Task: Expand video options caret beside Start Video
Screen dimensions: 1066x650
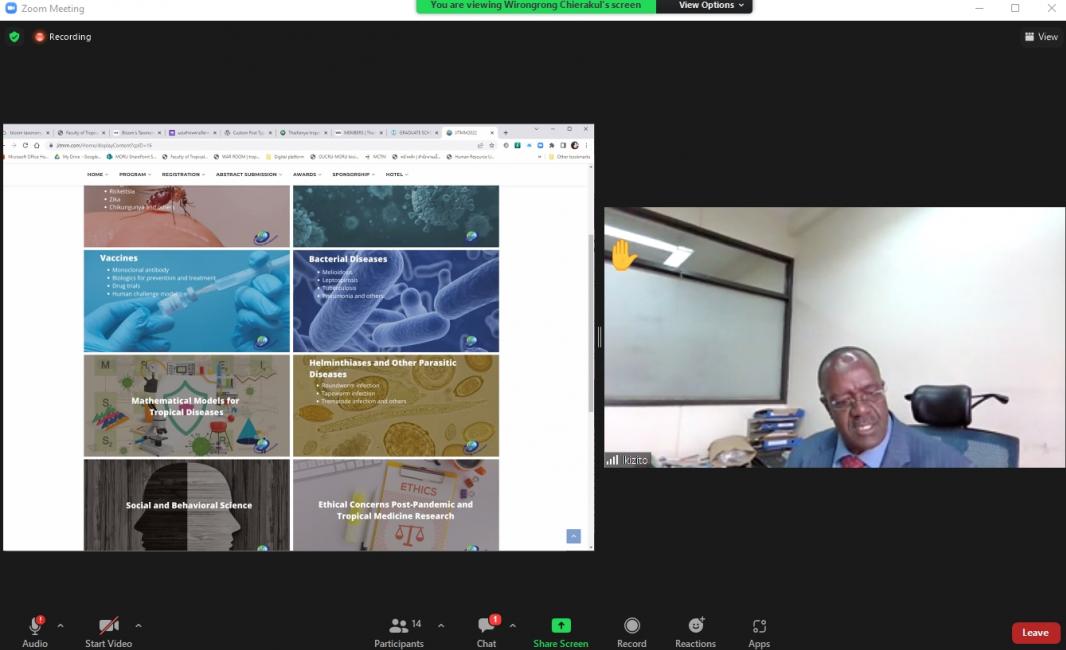Action: click(x=138, y=626)
